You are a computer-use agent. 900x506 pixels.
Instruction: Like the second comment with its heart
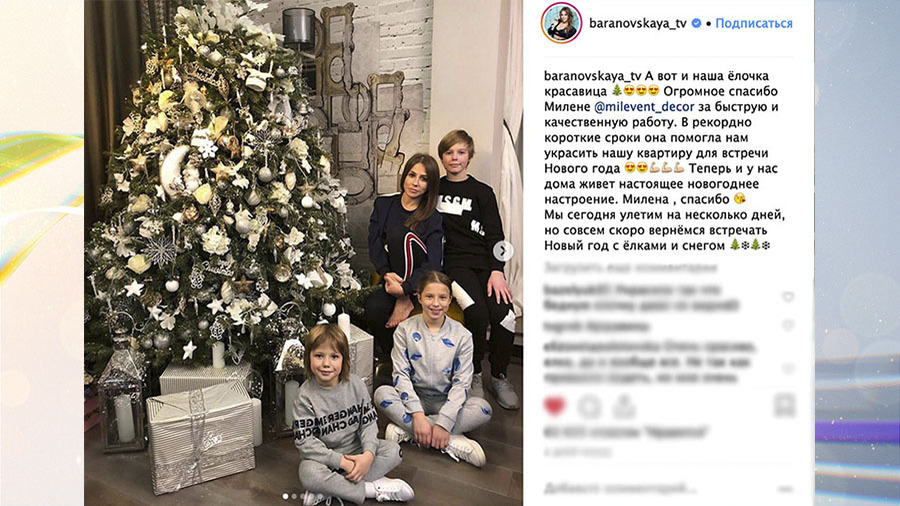tap(788, 325)
